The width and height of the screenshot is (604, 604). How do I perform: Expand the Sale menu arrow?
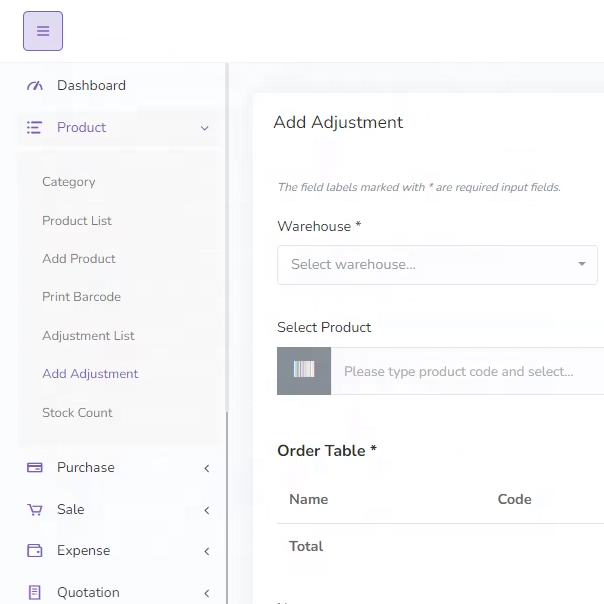click(206, 510)
